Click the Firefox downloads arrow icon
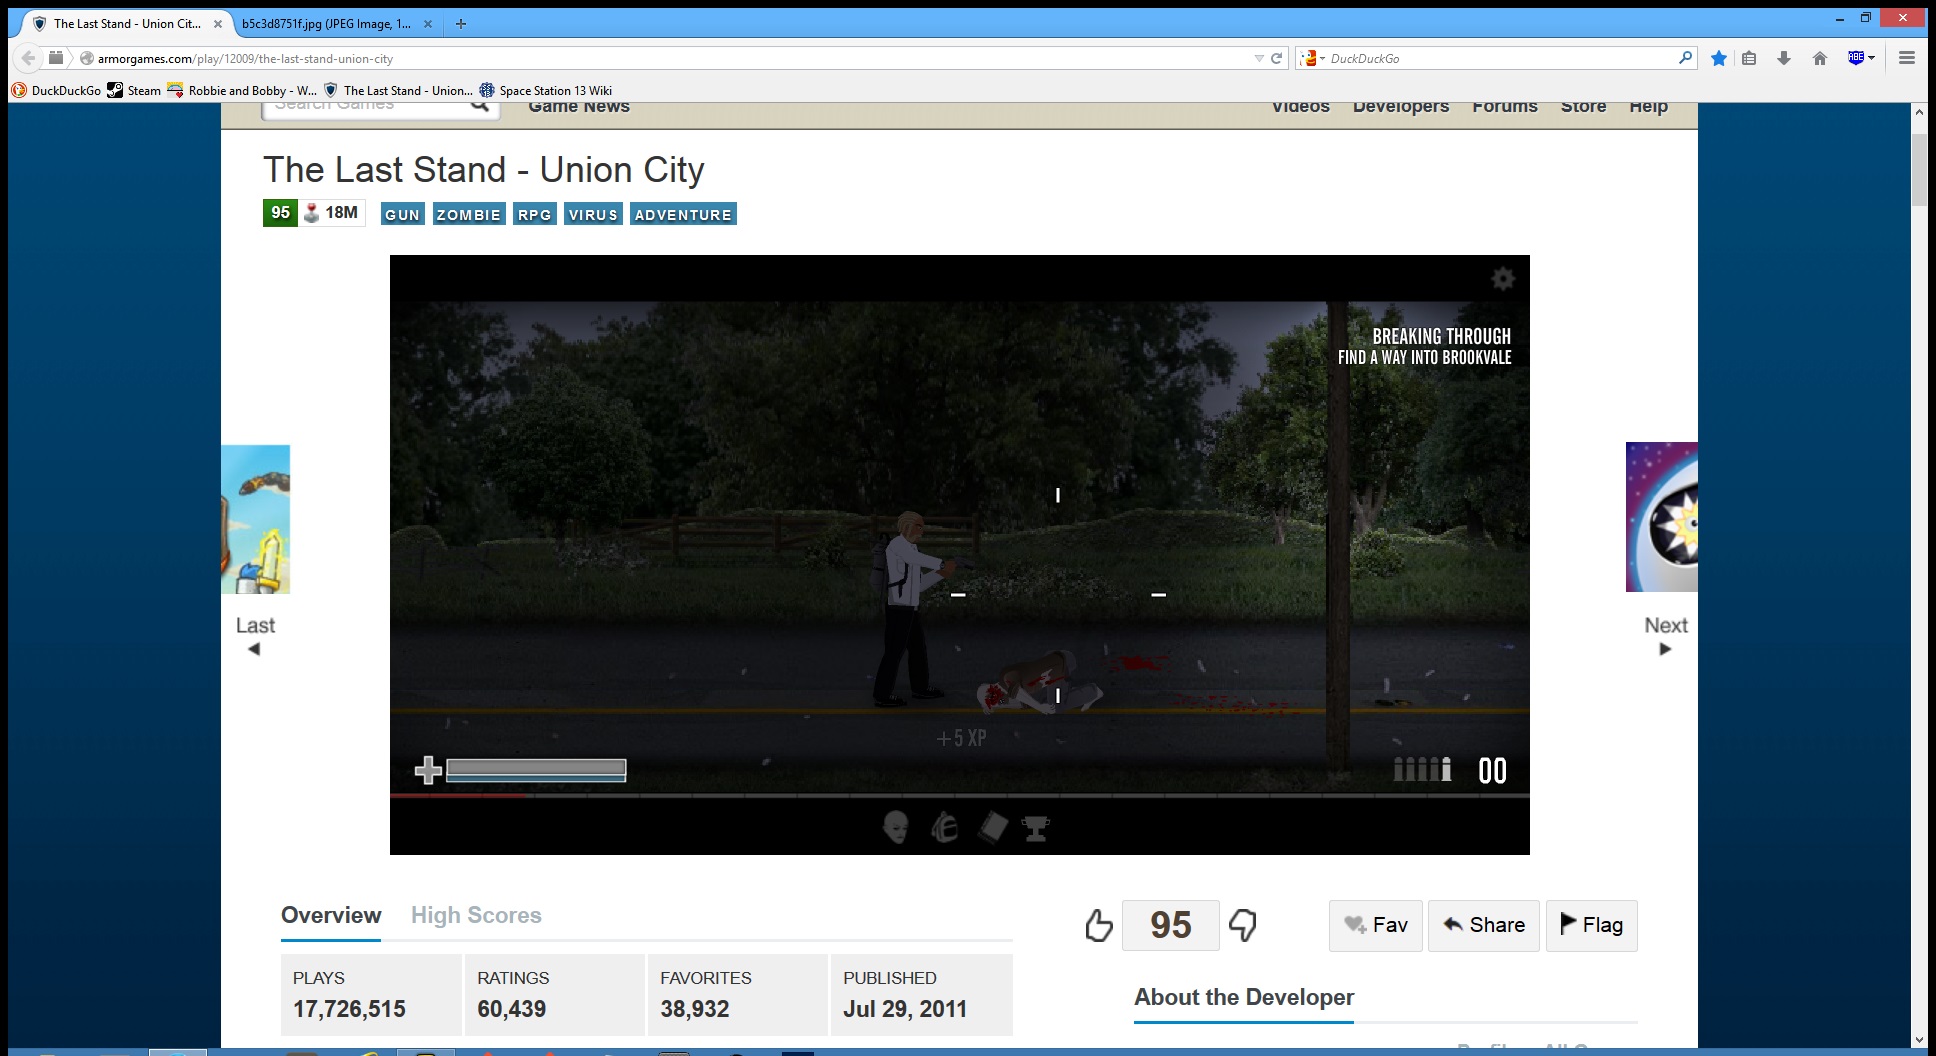The image size is (1936, 1056). [x=1783, y=58]
